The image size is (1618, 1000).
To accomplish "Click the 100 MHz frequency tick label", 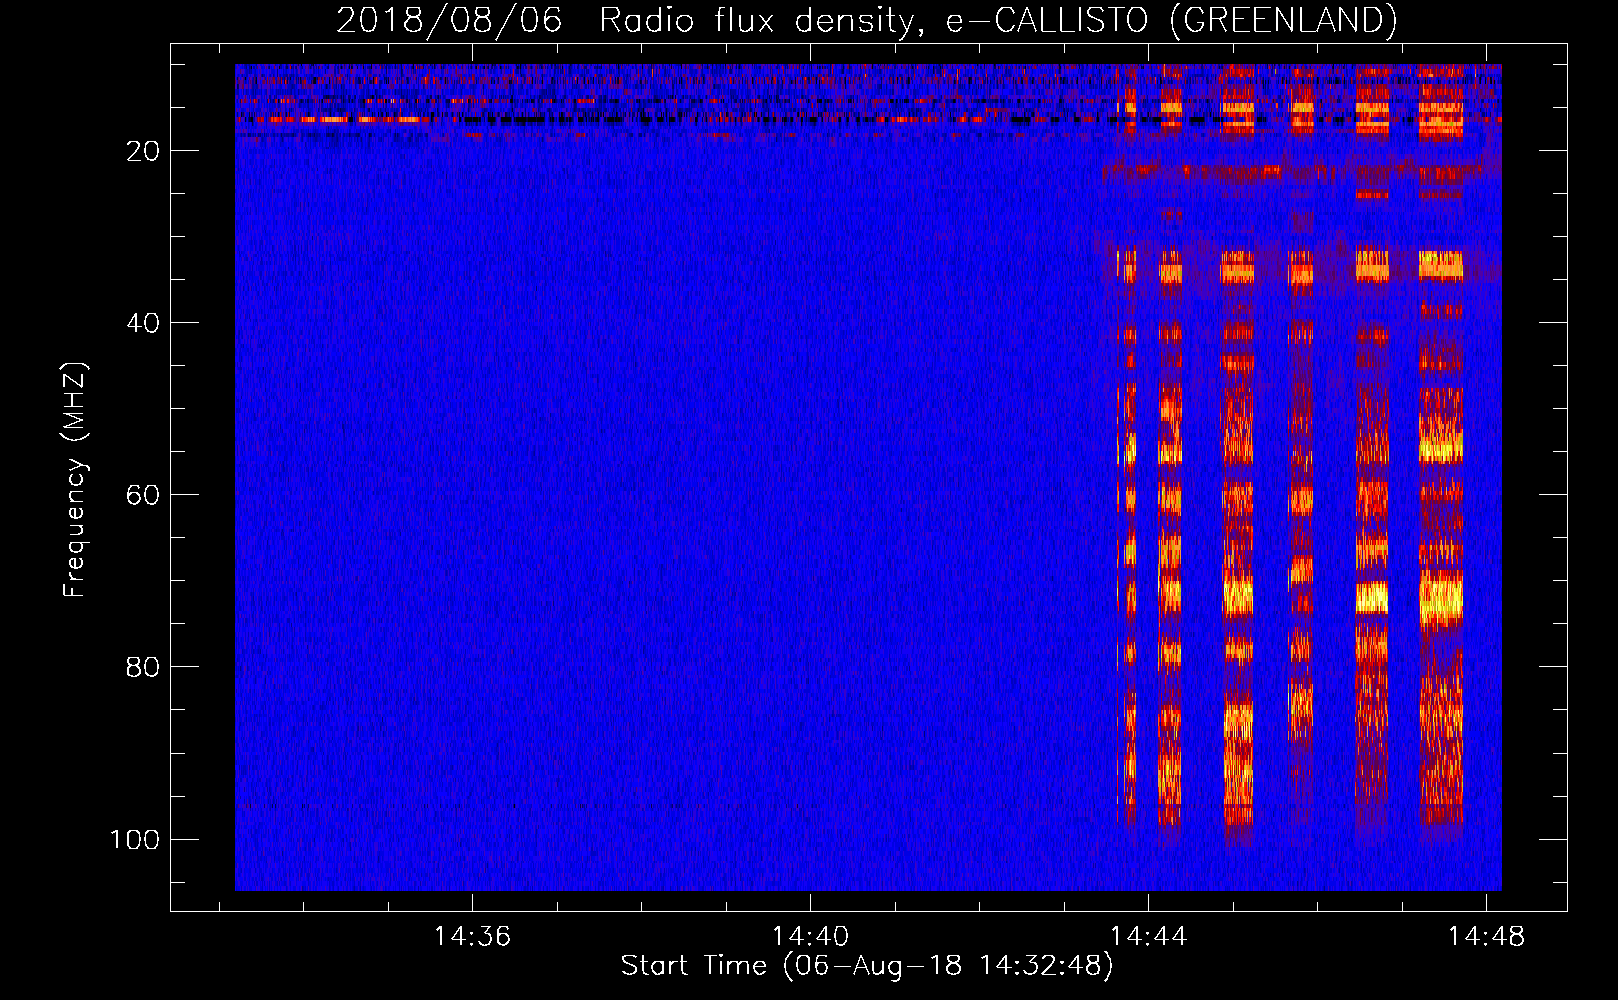I will point(134,839).
